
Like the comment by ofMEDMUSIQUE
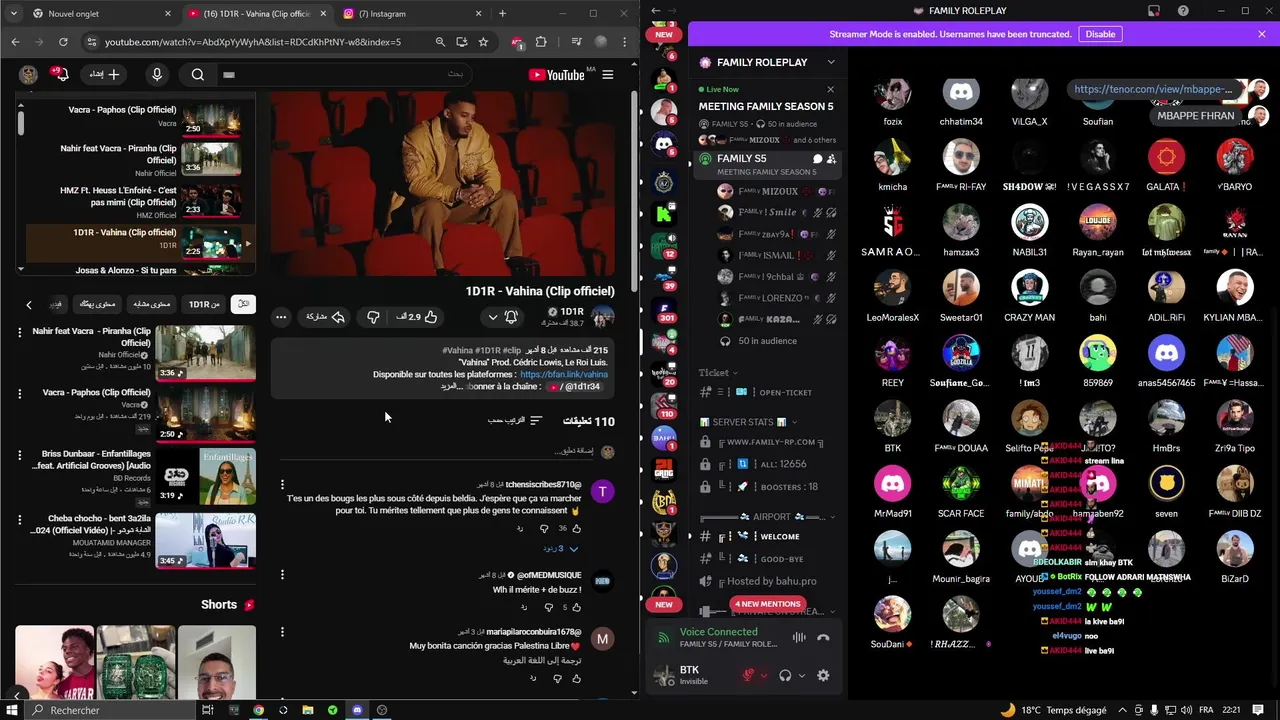point(577,607)
